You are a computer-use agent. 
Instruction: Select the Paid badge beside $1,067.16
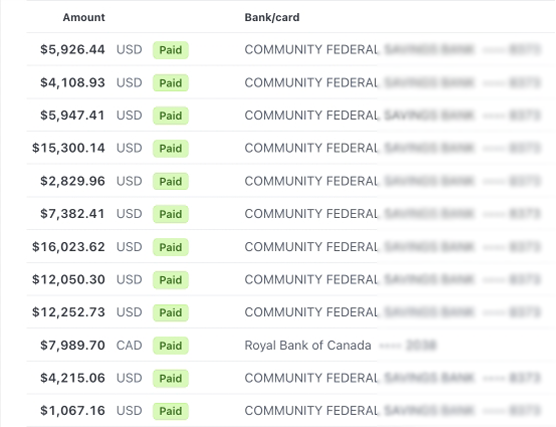click(x=171, y=411)
